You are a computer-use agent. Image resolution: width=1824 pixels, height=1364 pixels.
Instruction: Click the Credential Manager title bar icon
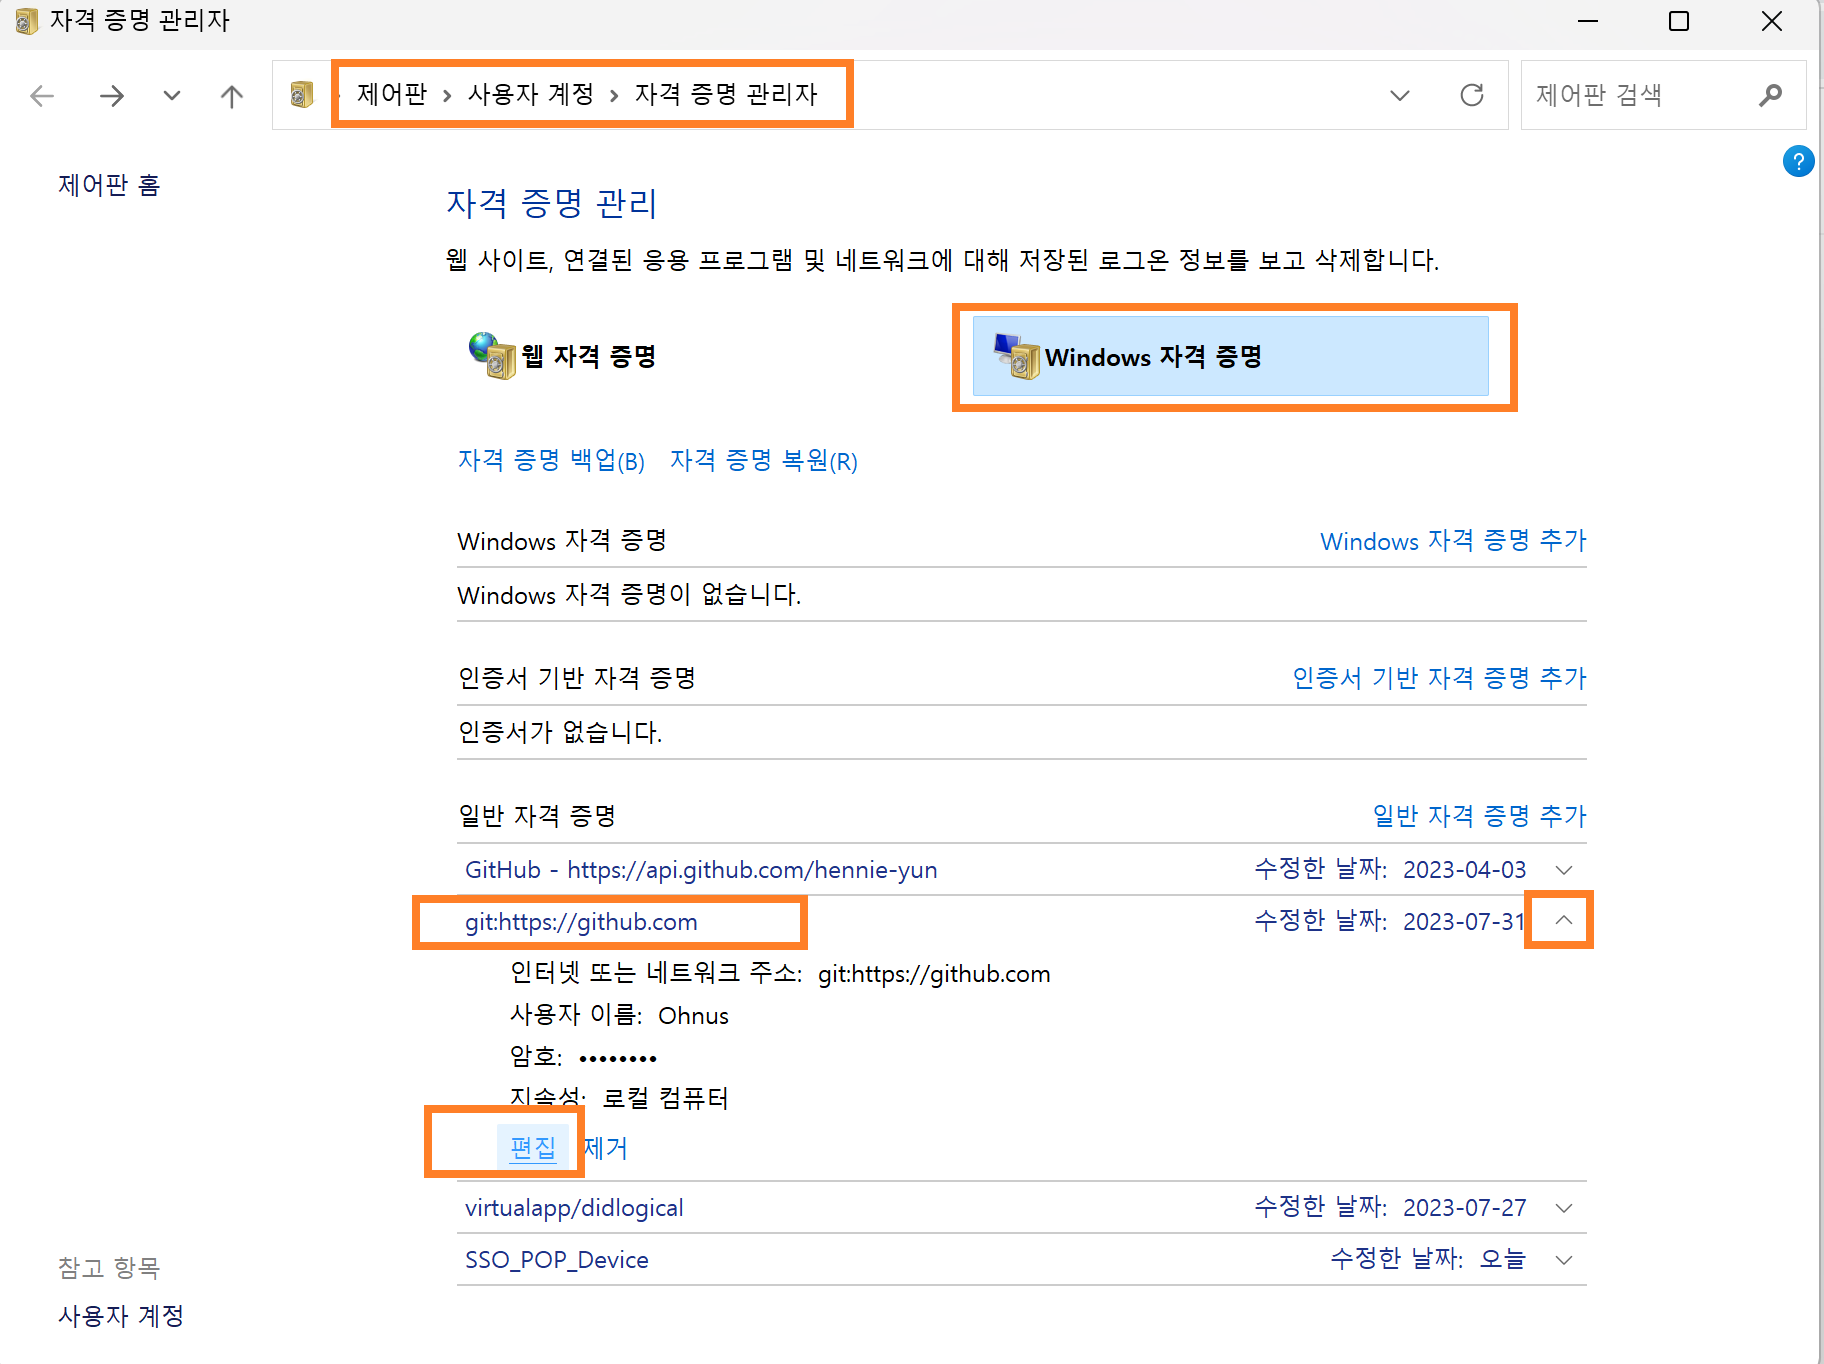[x=27, y=21]
